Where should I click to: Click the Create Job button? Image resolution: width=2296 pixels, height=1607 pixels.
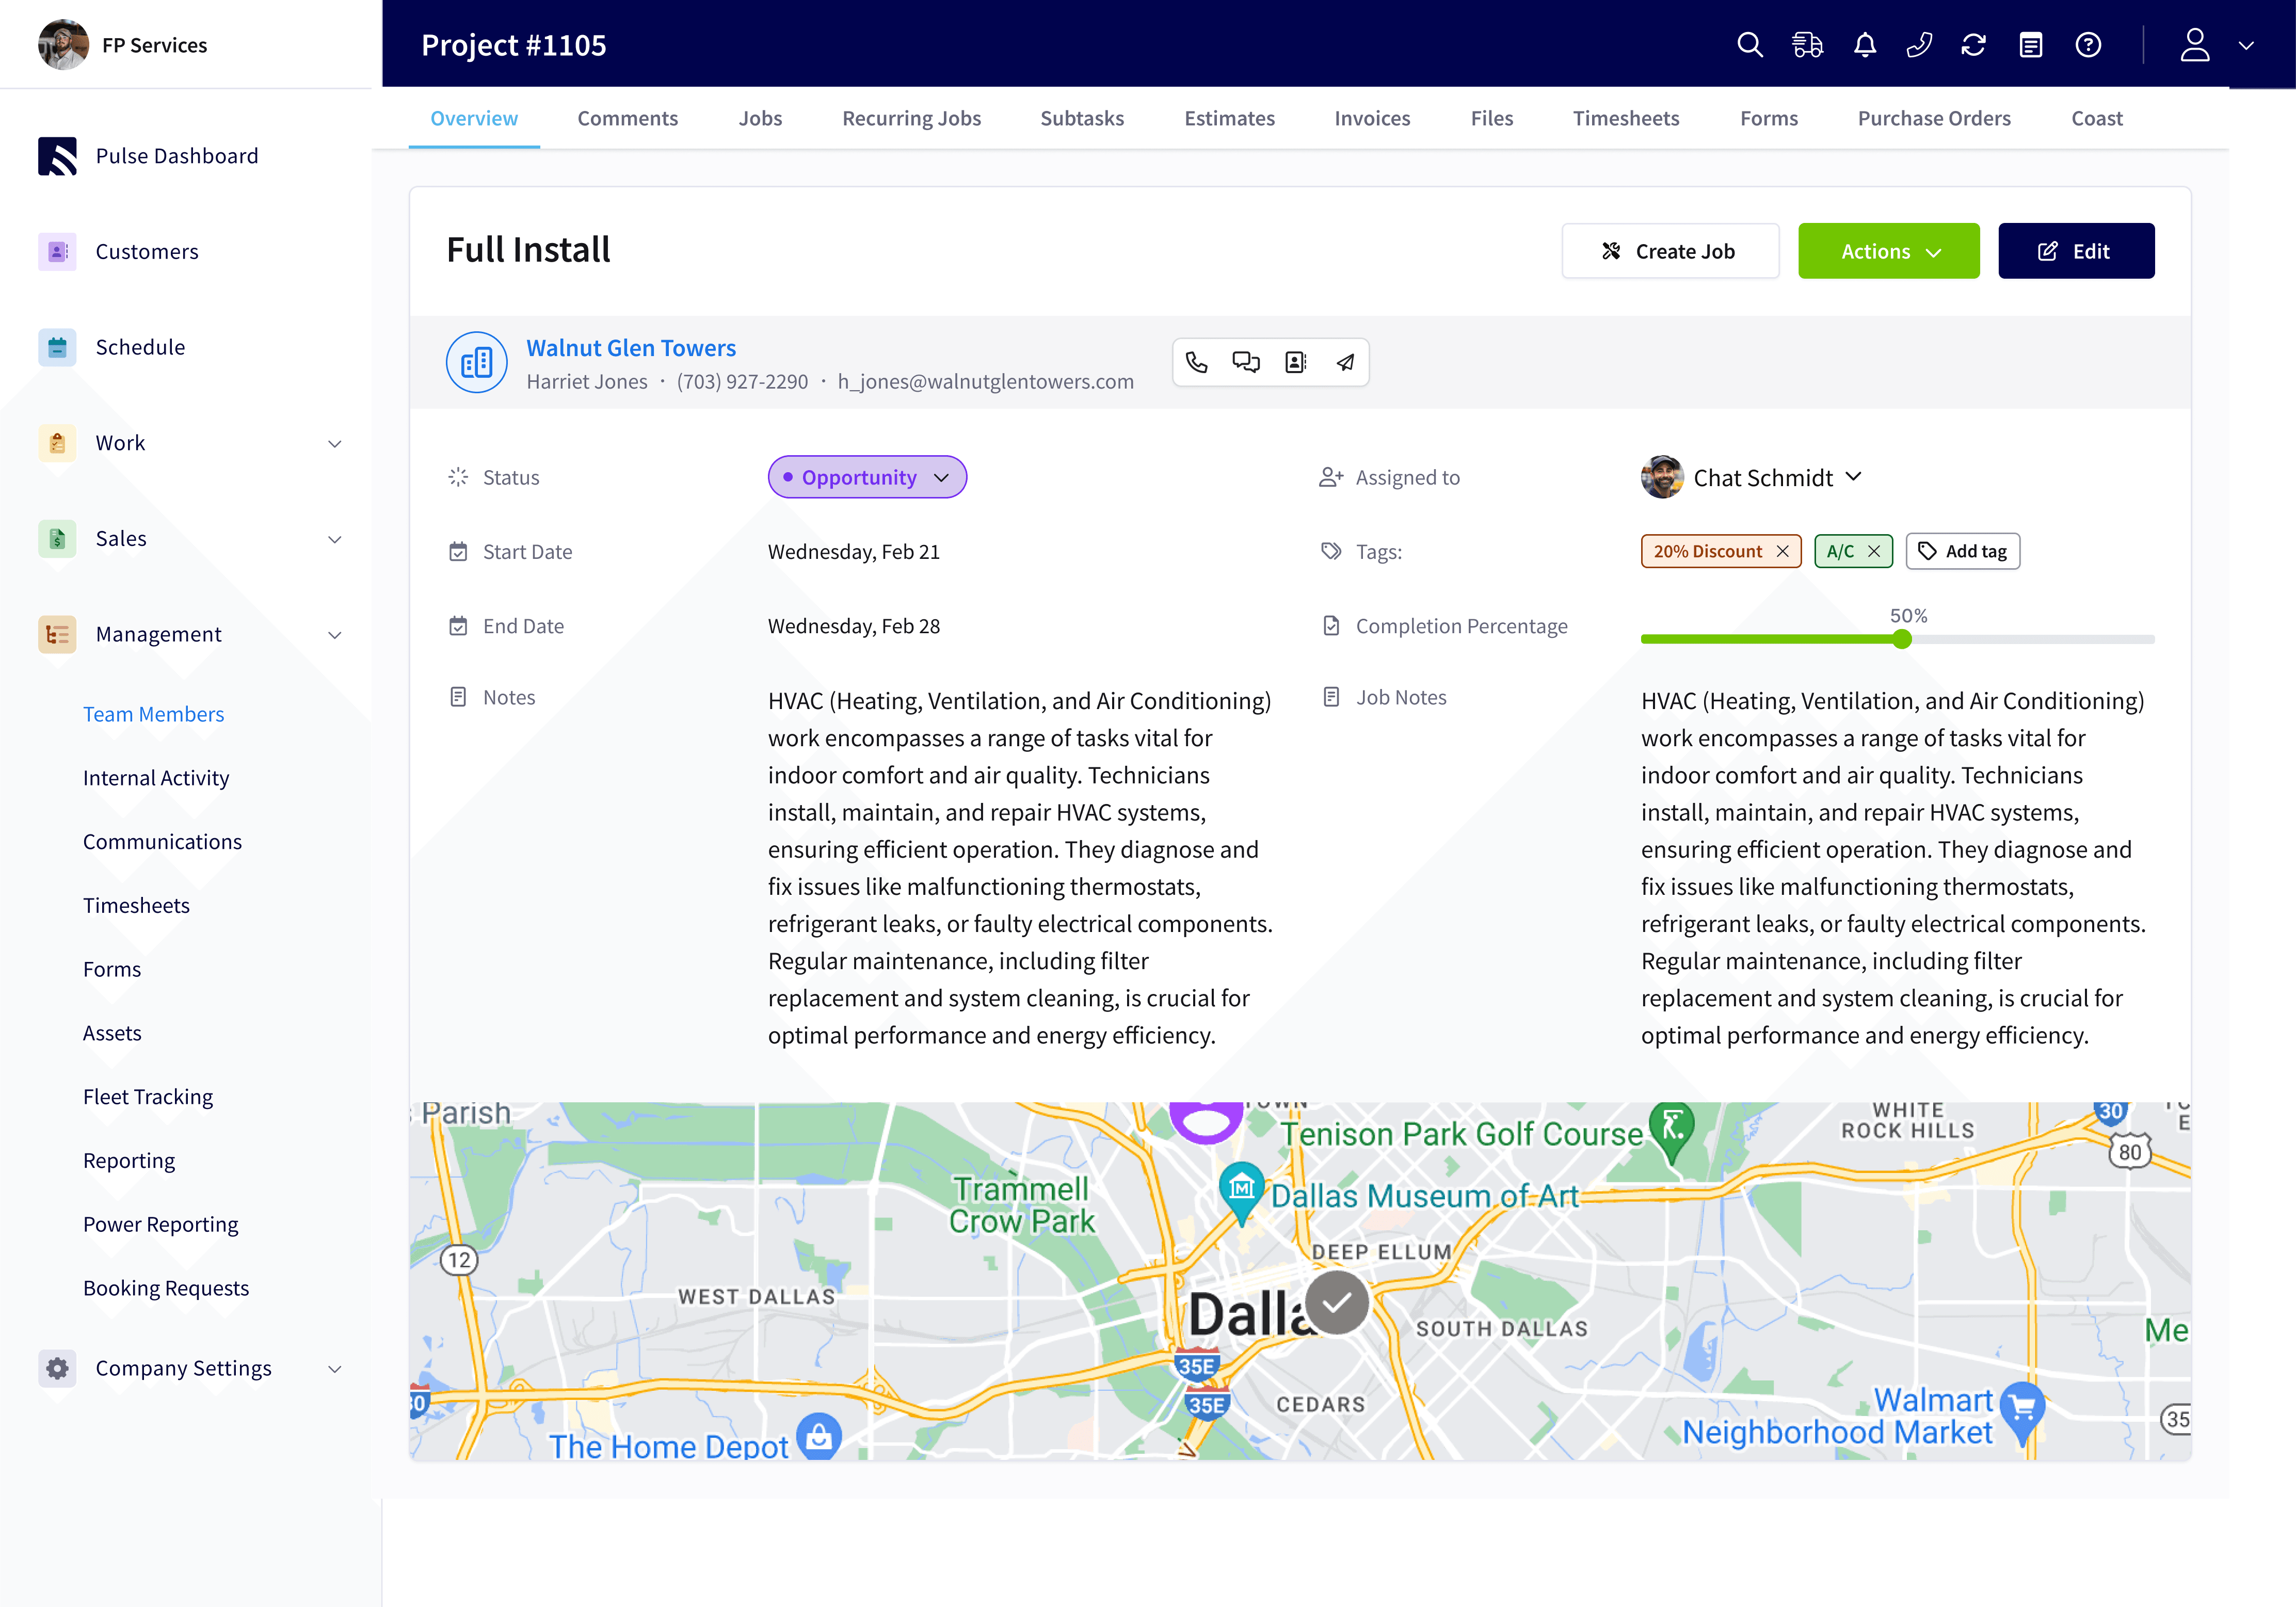click(1670, 251)
